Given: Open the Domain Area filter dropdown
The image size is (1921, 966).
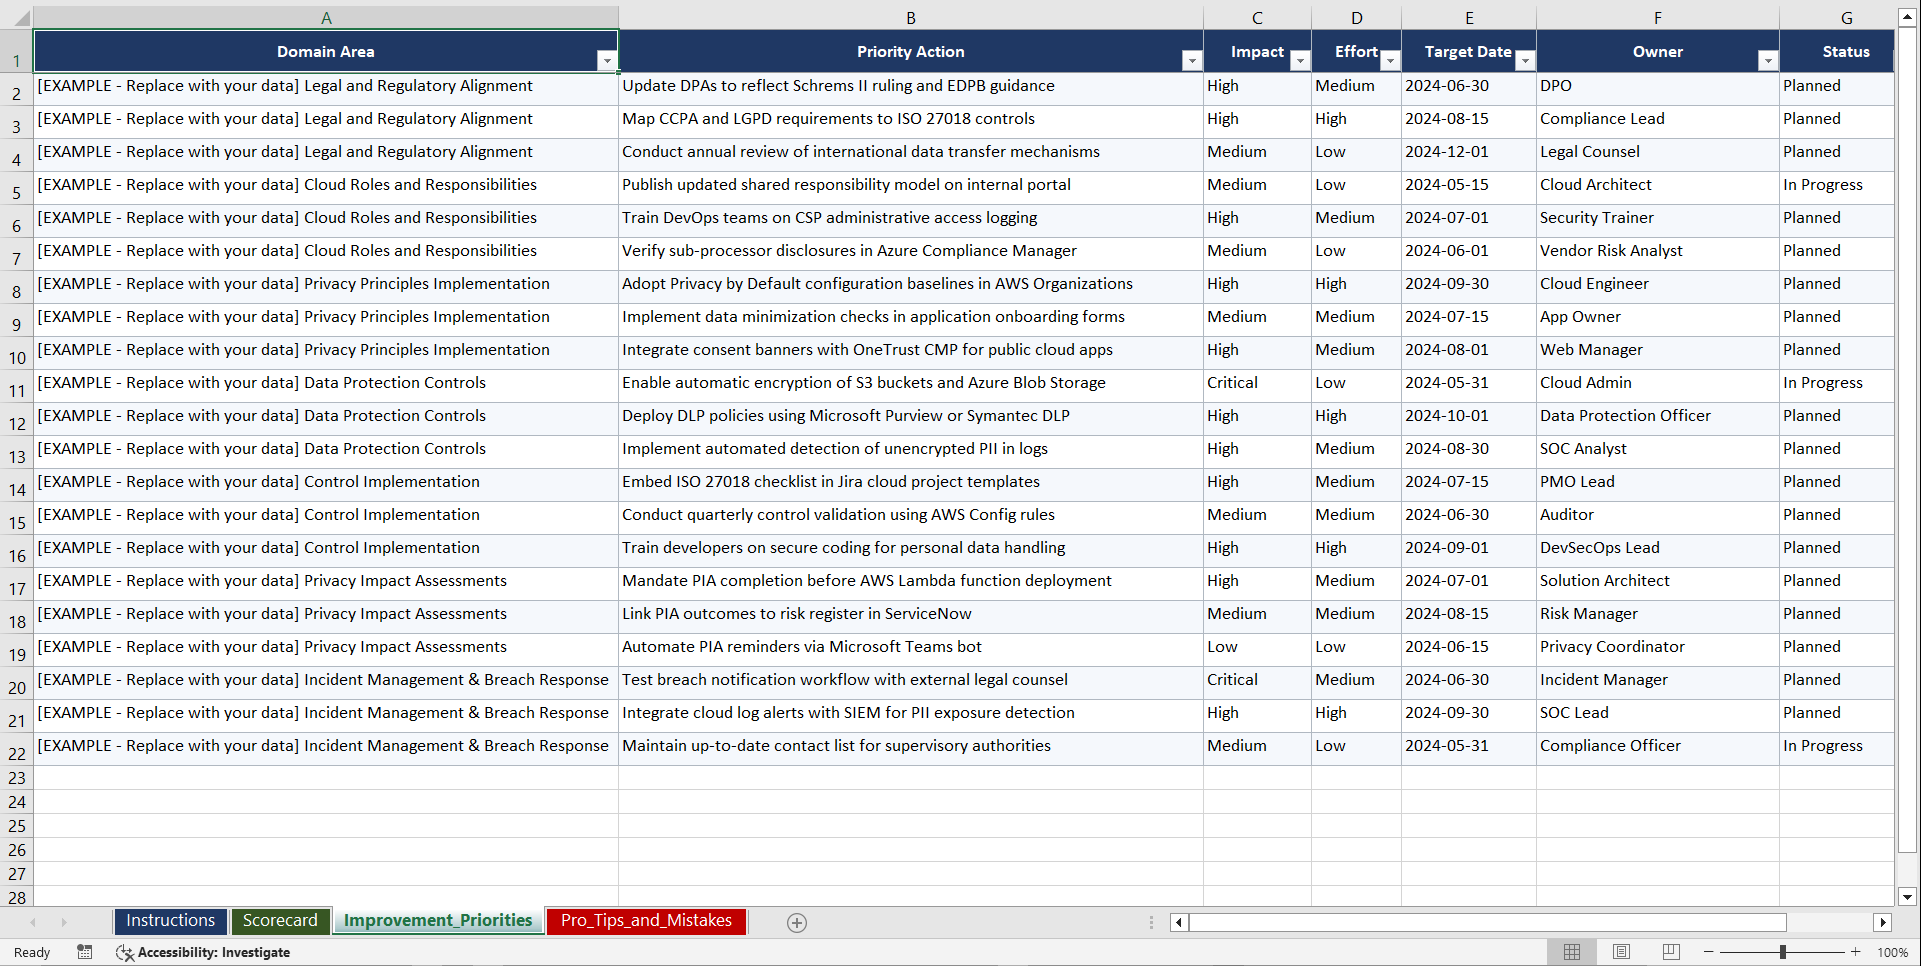Looking at the screenshot, I should [x=607, y=60].
